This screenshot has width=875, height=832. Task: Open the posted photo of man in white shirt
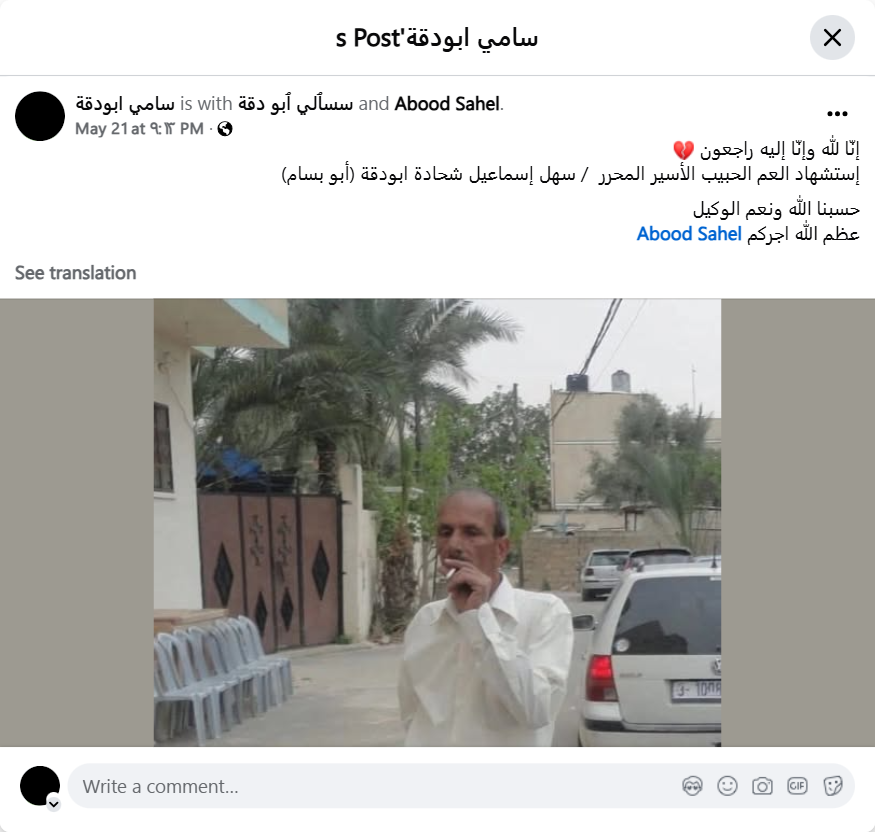click(438, 522)
